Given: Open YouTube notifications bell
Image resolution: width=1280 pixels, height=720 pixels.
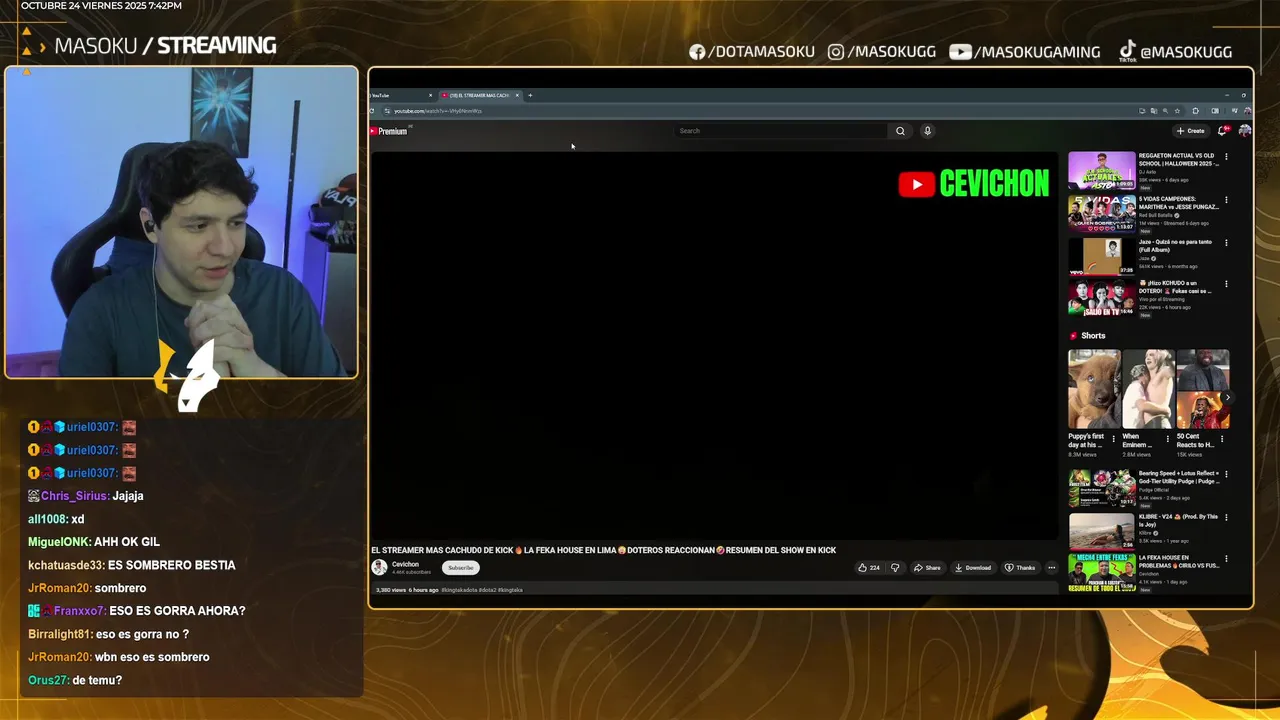Looking at the screenshot, I should (x=1224, y=130).
